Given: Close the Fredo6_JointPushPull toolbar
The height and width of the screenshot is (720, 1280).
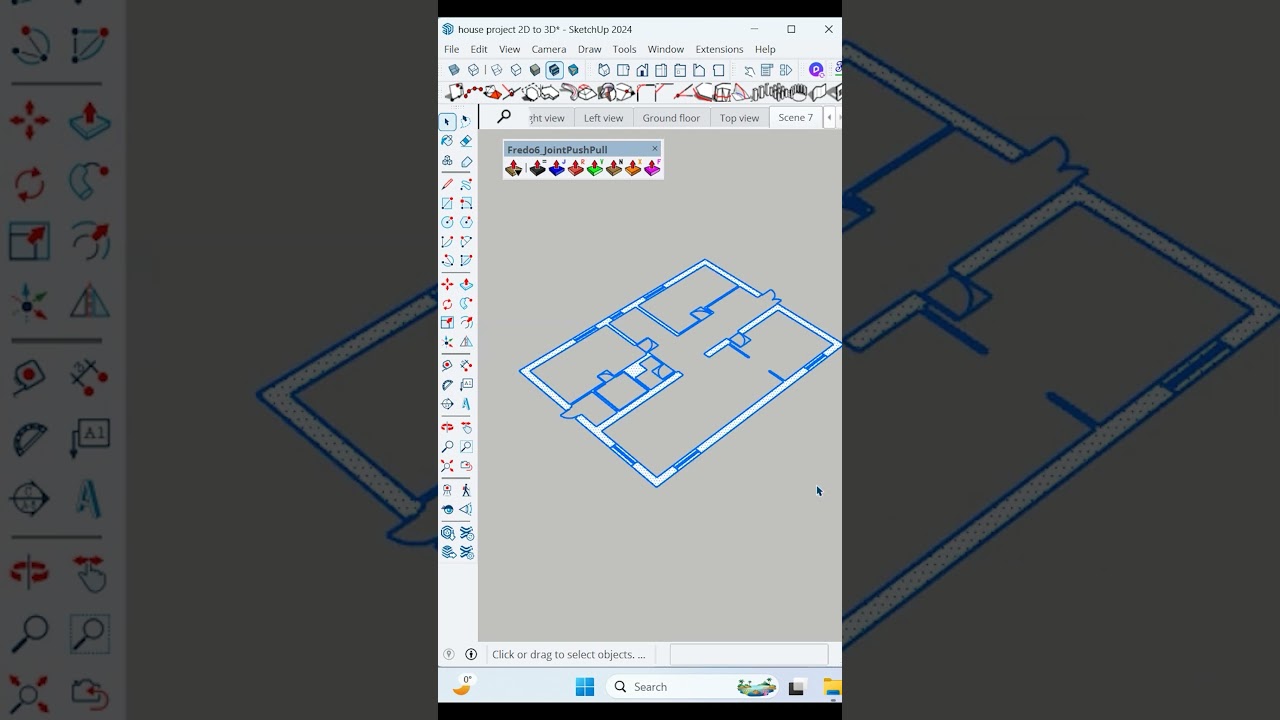Looking at the screenshot, I should (x=655, y=148).
